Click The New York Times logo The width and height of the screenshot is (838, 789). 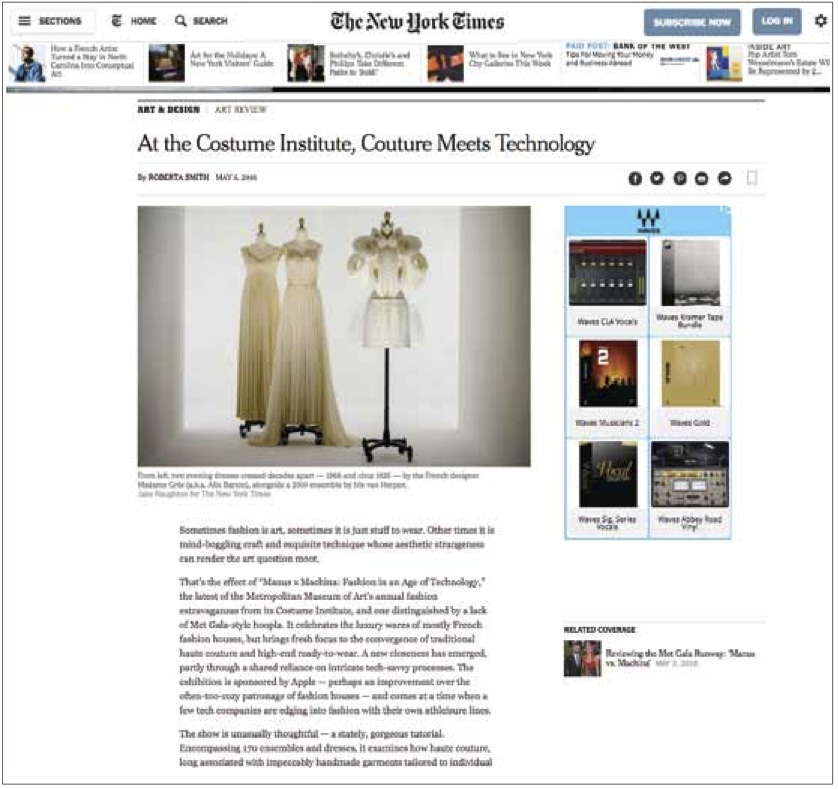[417, 22]
